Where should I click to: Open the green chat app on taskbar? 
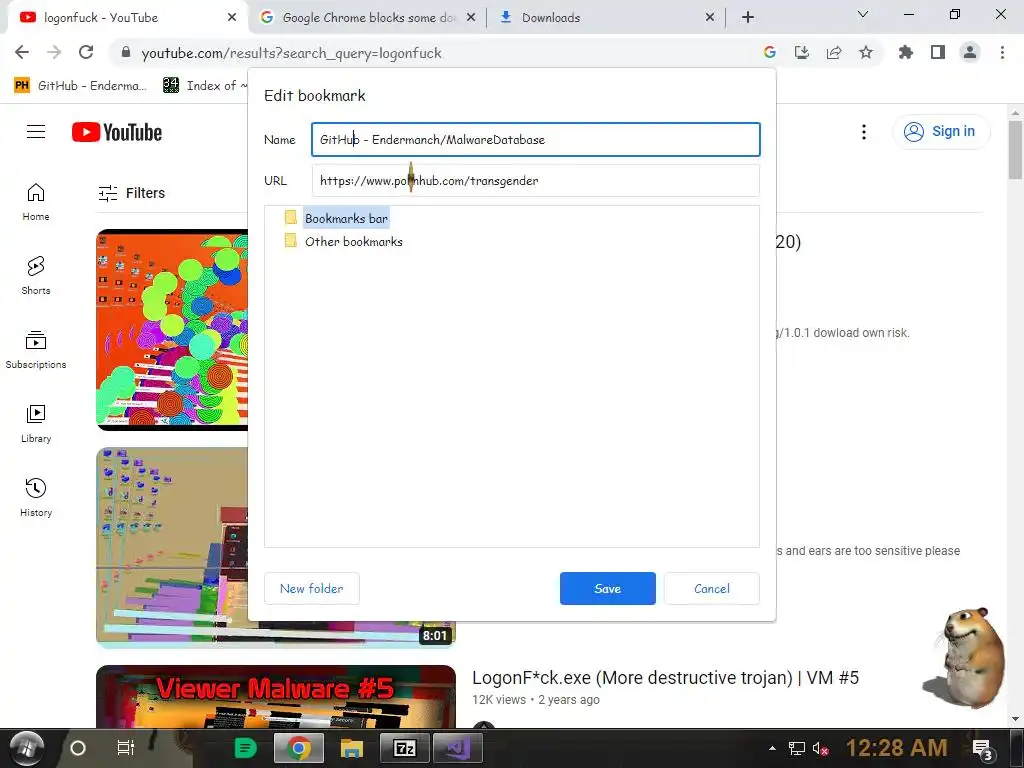246,748
